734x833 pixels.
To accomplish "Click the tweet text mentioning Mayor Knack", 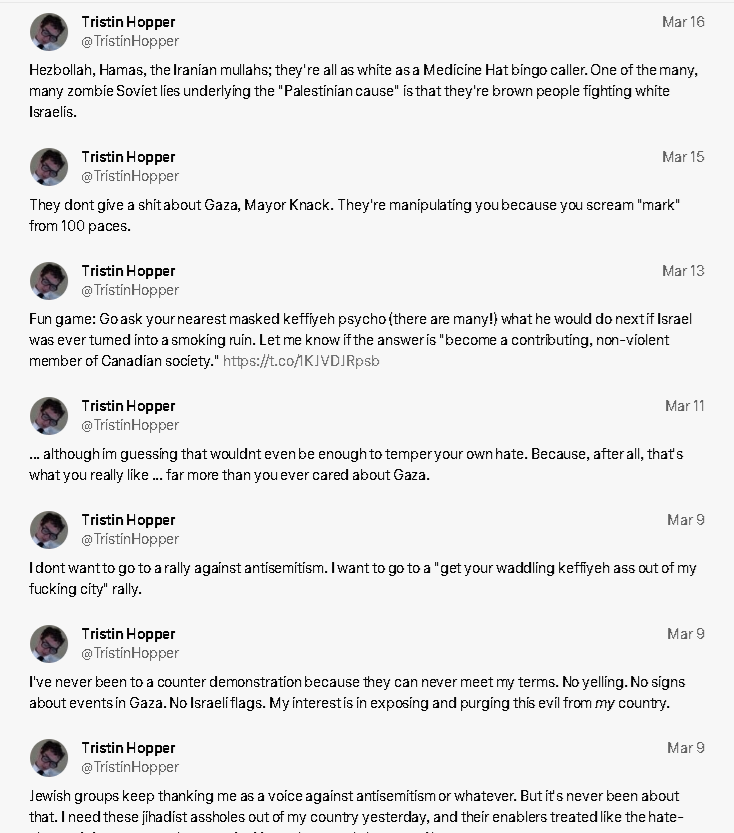I will [x=355, y=215].
